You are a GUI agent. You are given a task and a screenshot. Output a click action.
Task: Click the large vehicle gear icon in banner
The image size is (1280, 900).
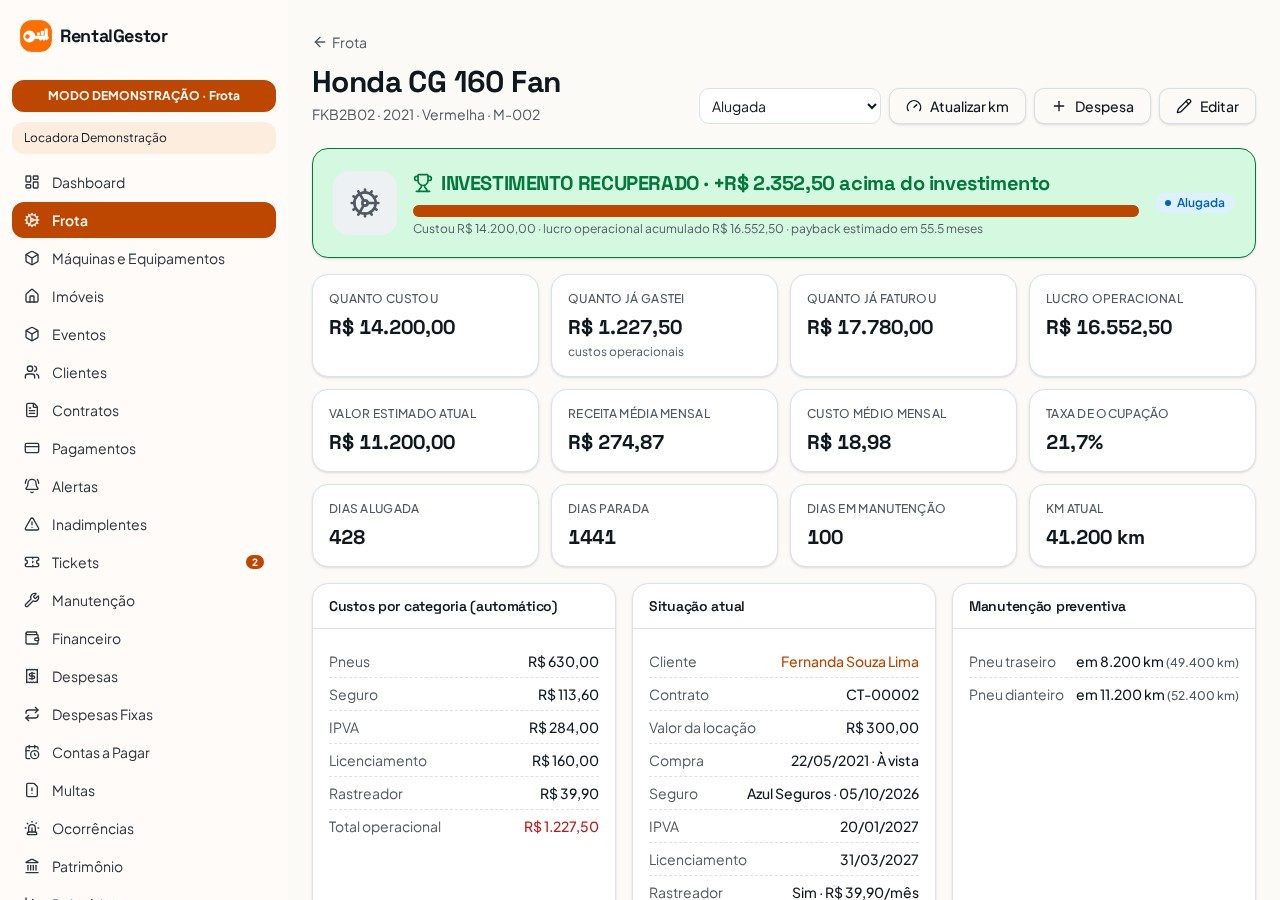[365, 203]
